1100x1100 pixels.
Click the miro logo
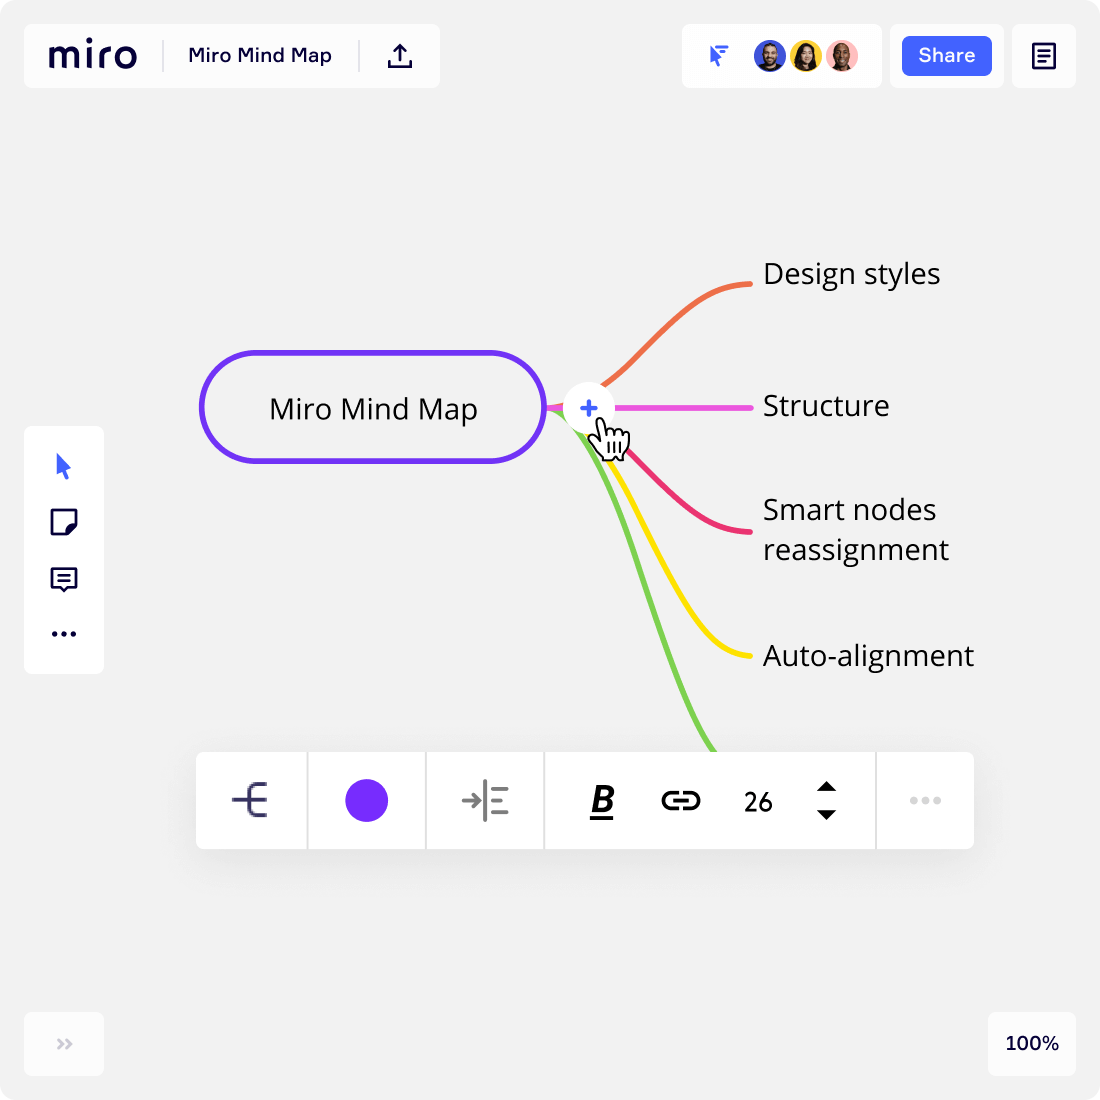[x=93, y=55]
